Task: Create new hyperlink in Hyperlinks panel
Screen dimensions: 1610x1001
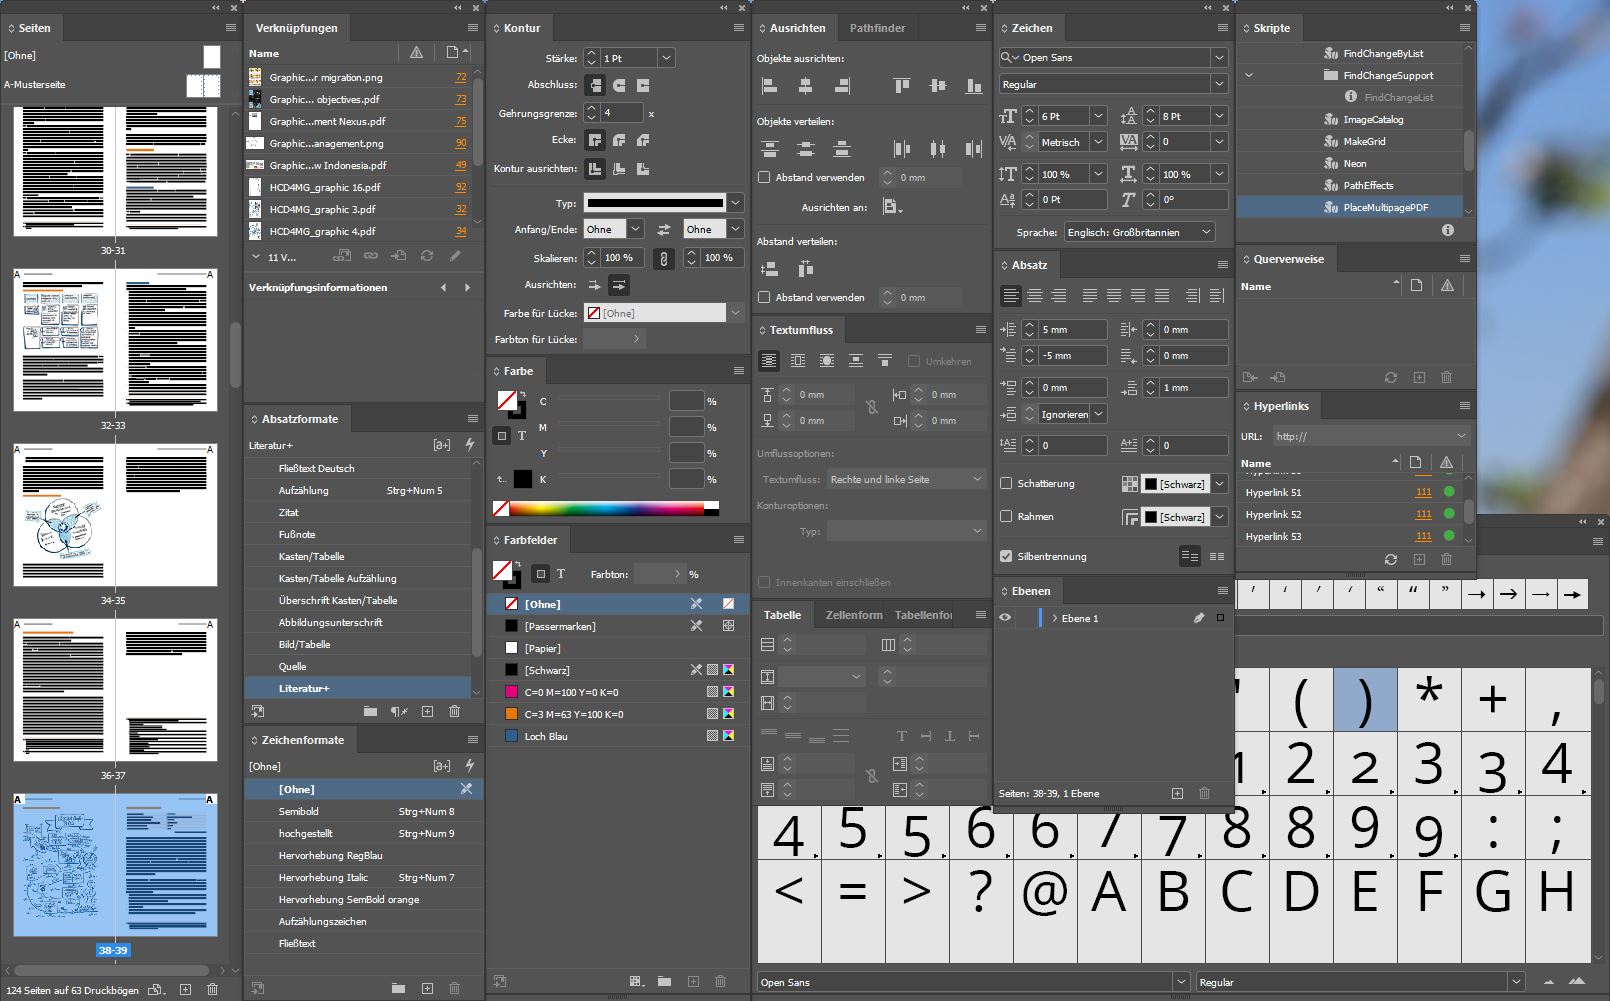Action: tap(1419, 559)
